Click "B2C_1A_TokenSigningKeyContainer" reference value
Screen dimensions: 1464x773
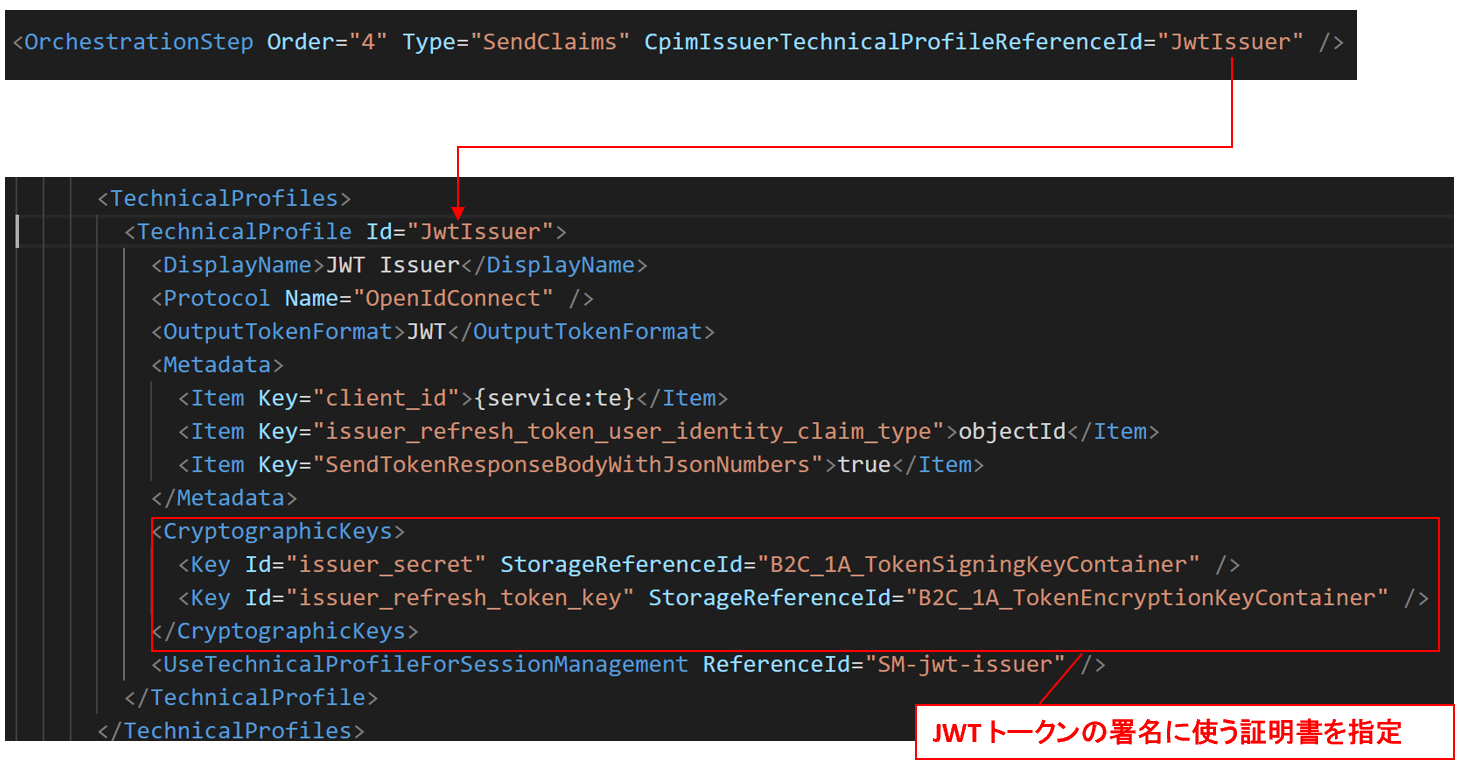click(978, 565)
